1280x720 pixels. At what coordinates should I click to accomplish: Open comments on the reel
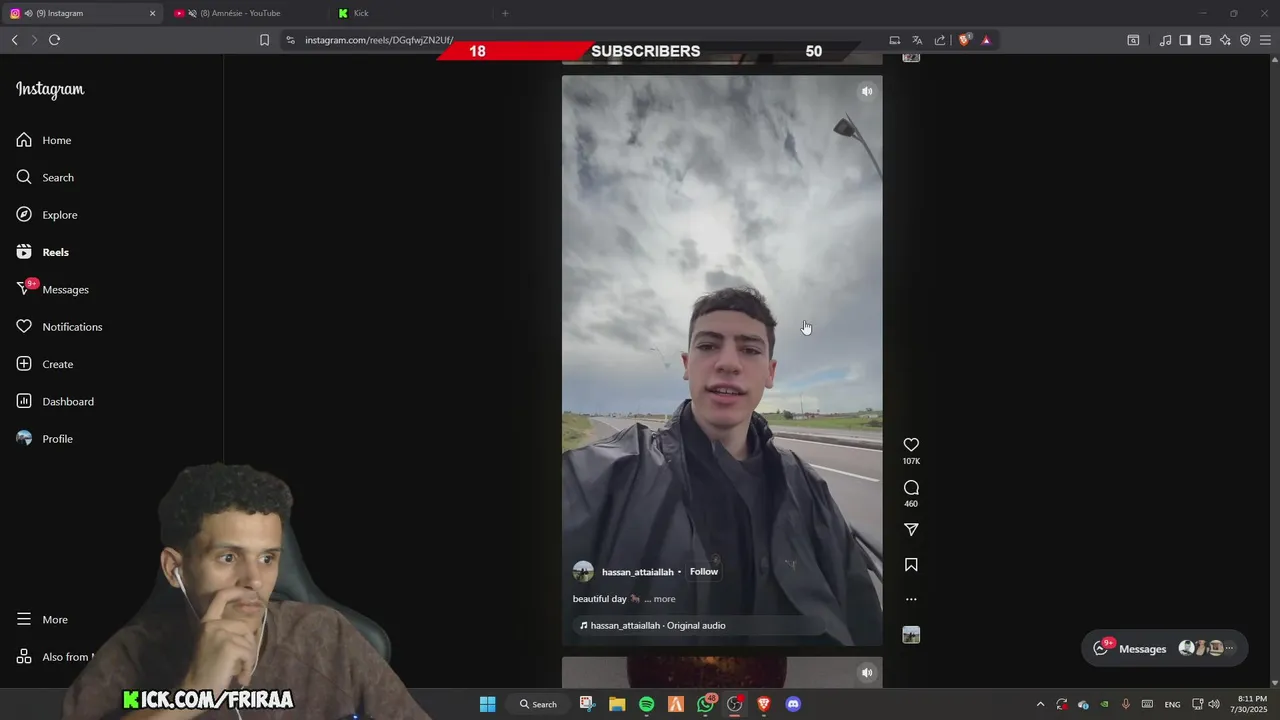click(911, 488)
